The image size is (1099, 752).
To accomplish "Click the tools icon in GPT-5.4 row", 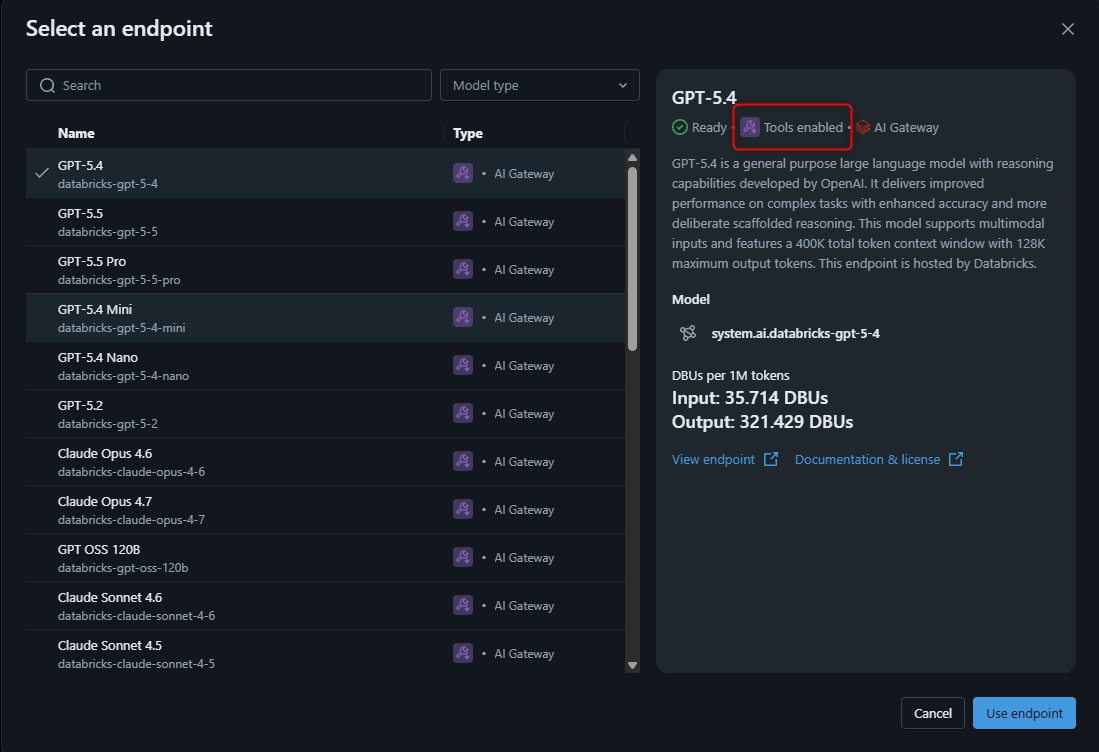I will pyautogui.click(x=463, y=173).
